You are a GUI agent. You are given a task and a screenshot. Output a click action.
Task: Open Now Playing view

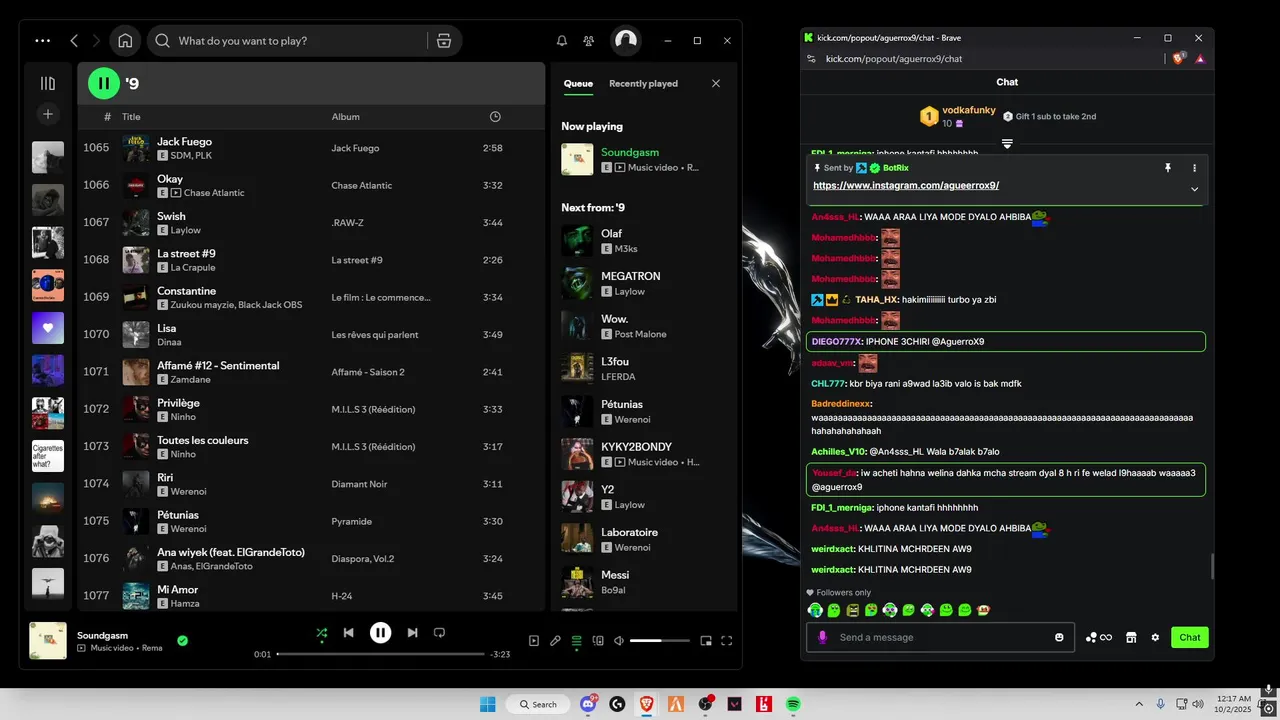(533, 641)
